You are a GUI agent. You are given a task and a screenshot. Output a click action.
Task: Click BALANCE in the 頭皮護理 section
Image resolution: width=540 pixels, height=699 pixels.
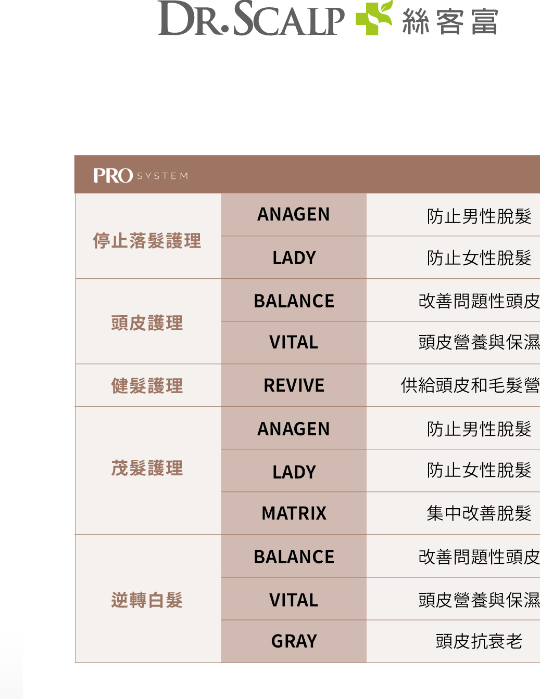[293, 301]
